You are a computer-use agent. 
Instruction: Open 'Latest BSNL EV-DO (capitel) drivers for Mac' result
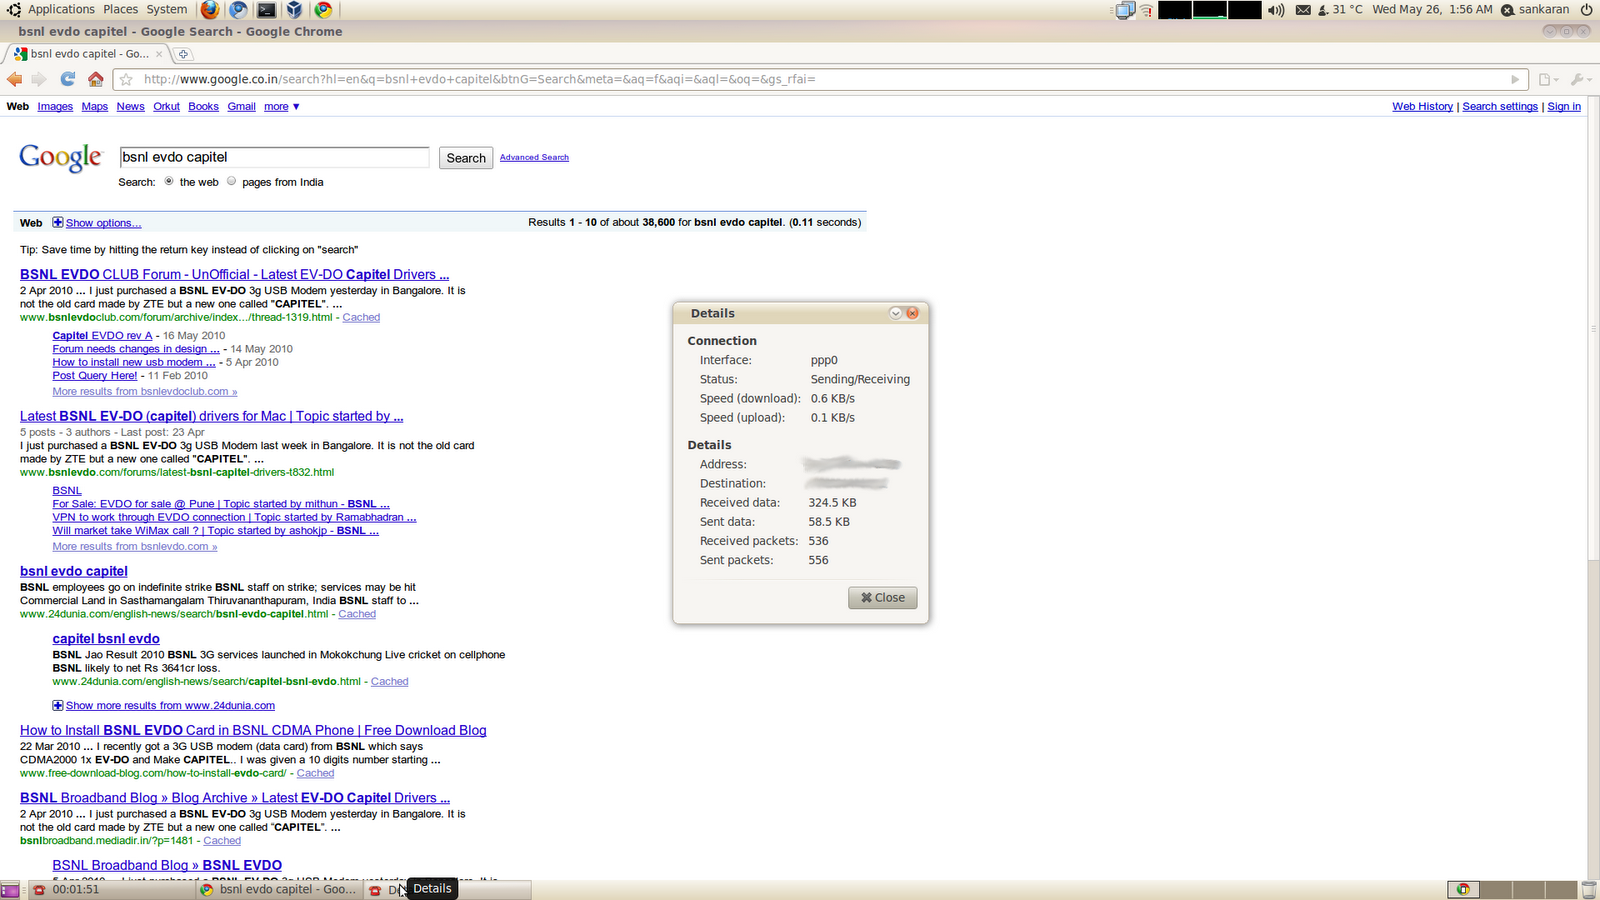pyautogui.click(x=212, y=417)
